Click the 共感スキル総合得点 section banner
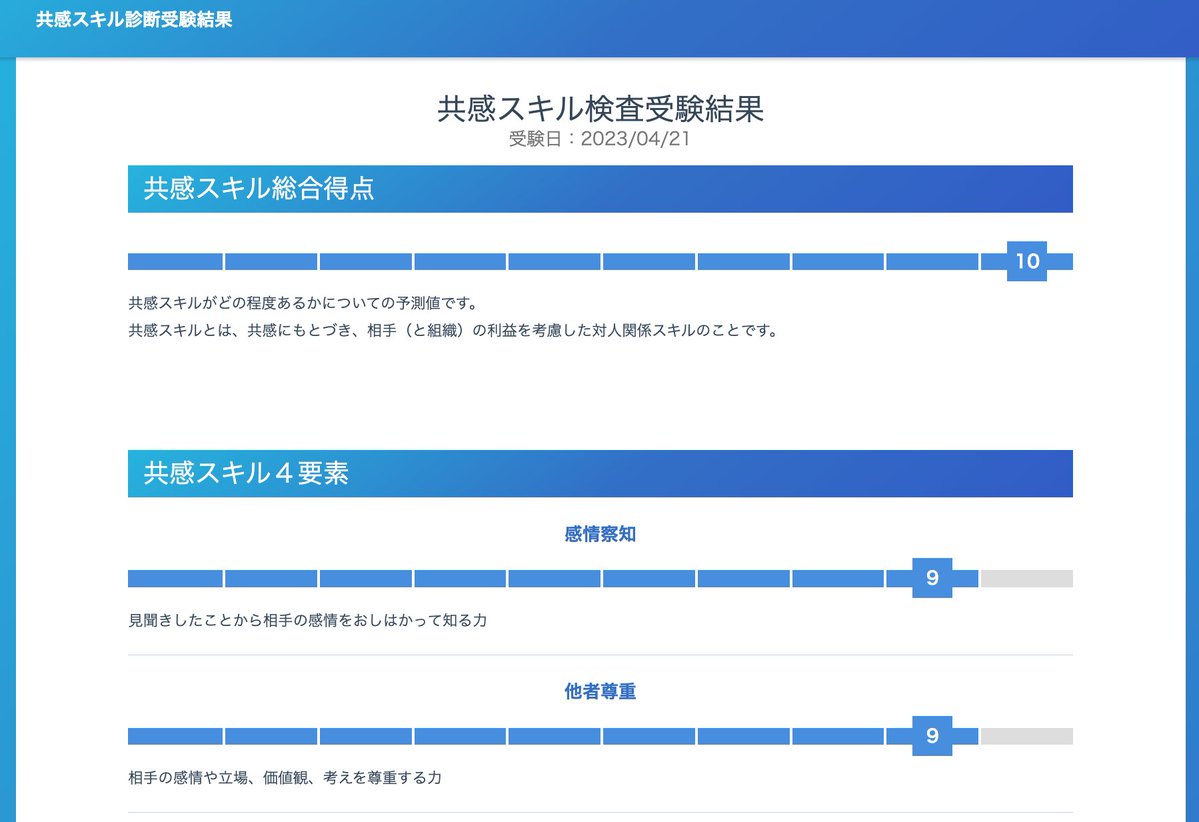 click(600, 189)
